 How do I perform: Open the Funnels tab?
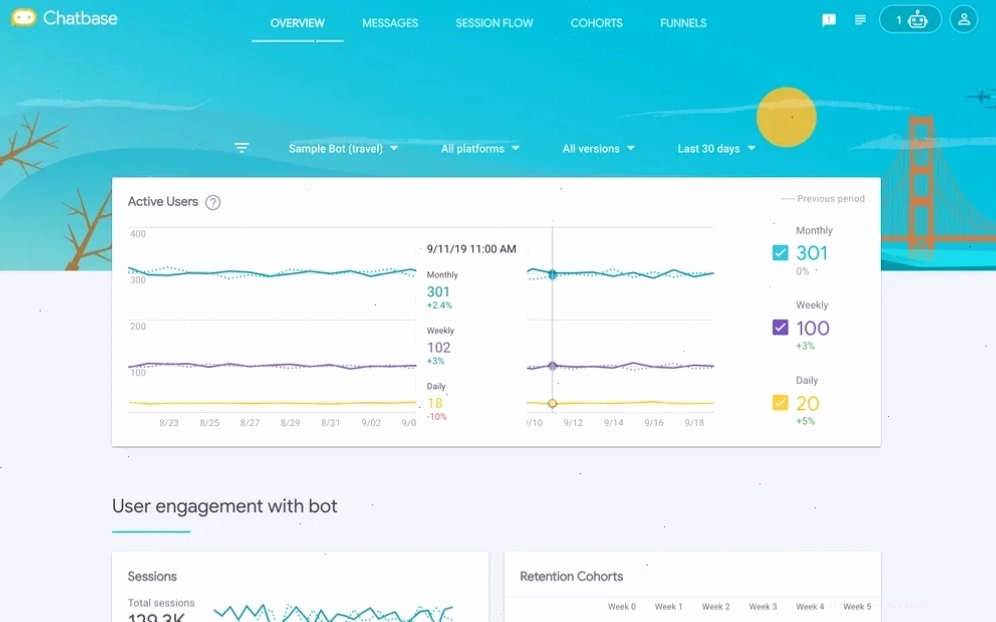(683, 23)
